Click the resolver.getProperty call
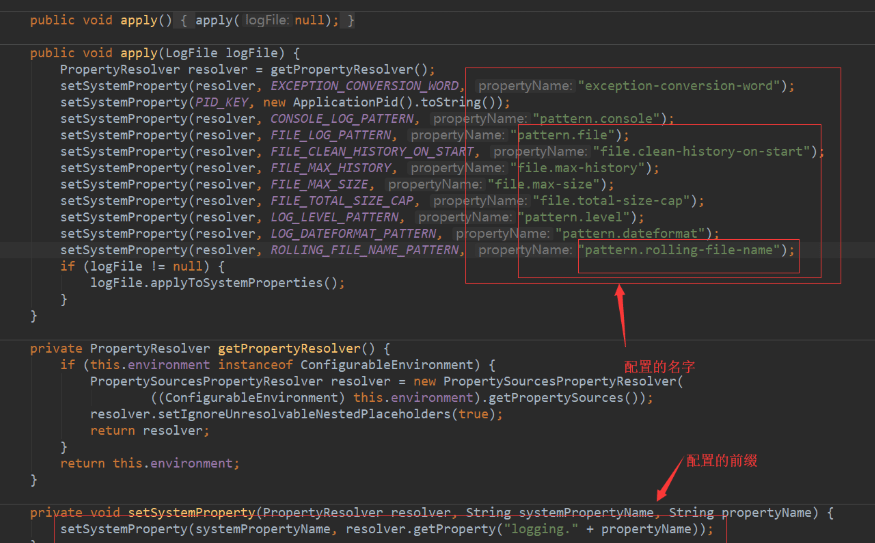The image size is (875, 543). [421, 529]
